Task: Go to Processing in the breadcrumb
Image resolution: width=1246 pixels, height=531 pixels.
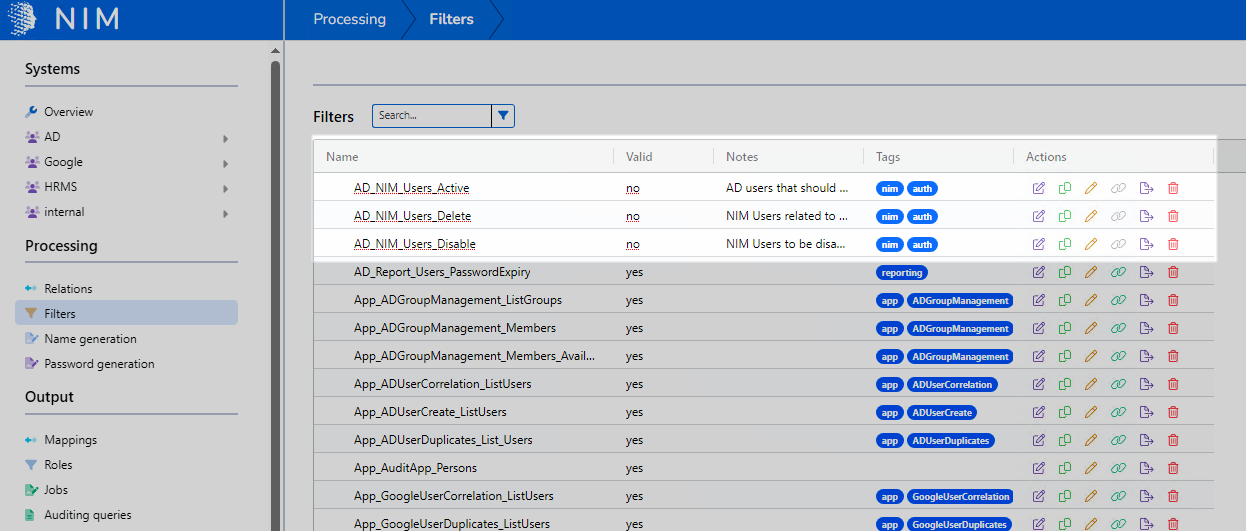Action: pyautogui.click(x=349, y=19)
